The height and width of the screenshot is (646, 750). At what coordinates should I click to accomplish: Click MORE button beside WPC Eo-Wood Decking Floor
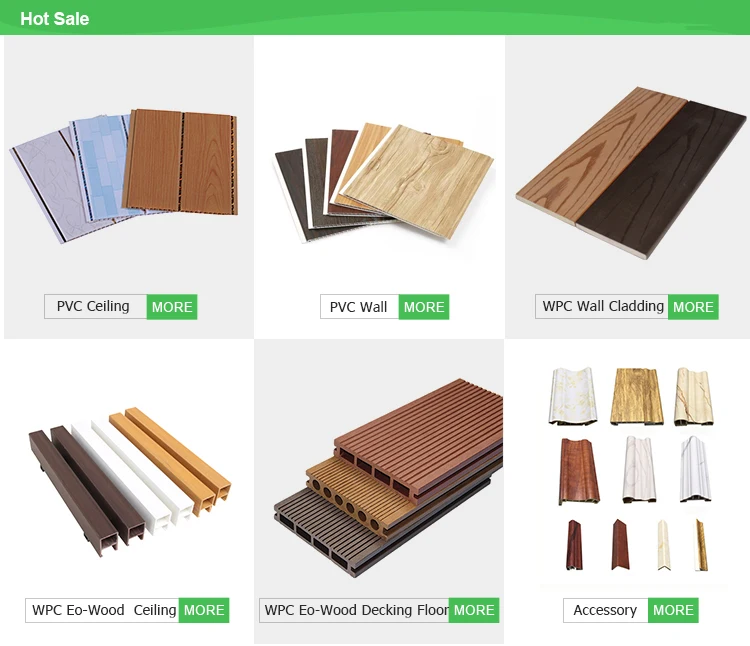tap(474, 610)
